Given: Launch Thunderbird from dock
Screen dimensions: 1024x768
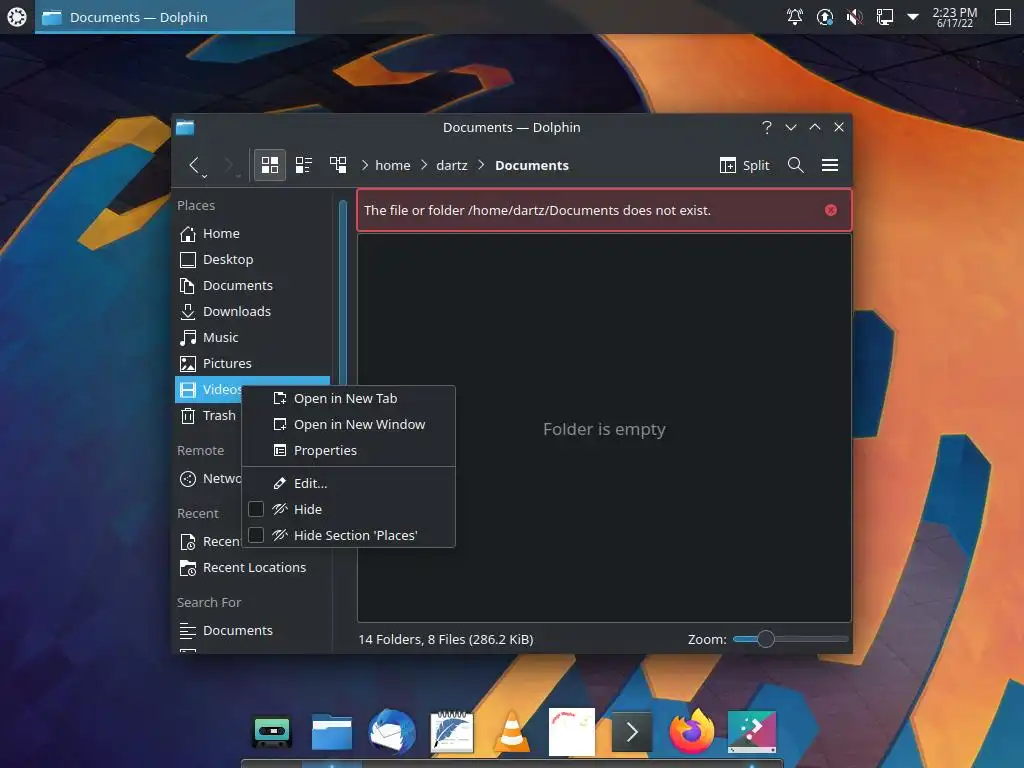Looking at the screenshot, I should (392, 732).
